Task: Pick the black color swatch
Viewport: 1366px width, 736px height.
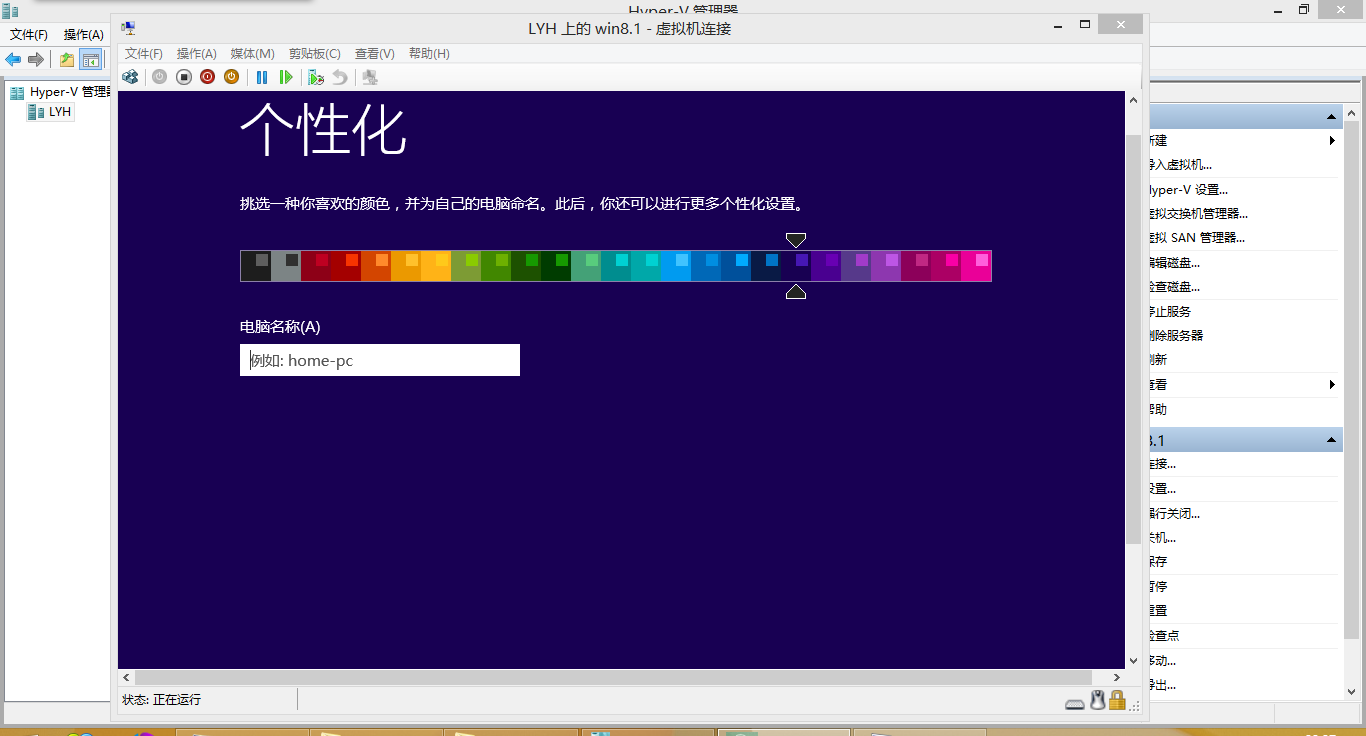Action: pyautogui.click(x=256, y=266)
